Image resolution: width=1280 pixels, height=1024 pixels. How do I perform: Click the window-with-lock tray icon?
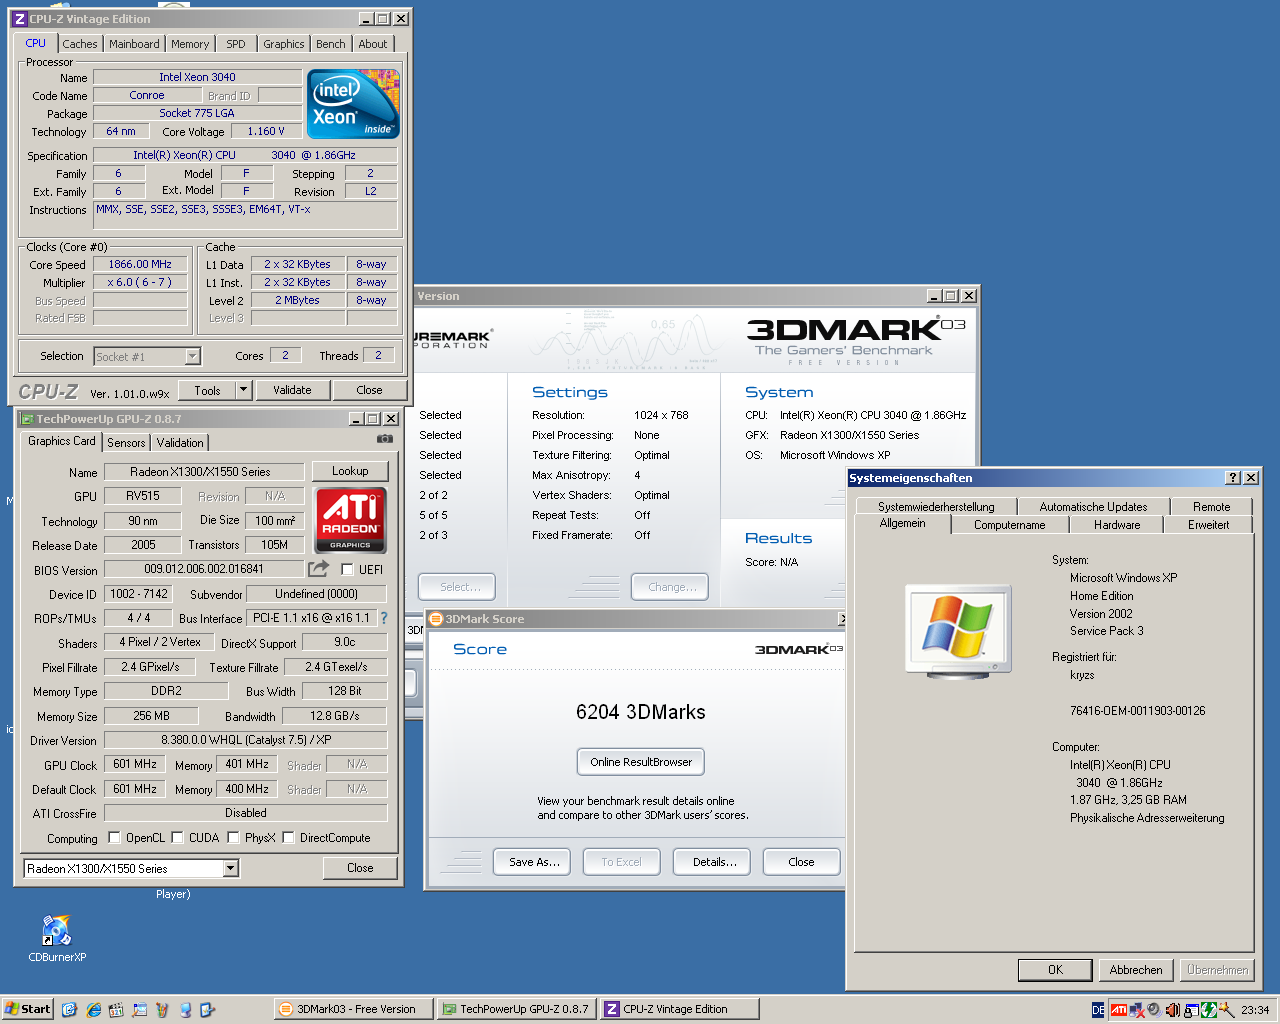[1192, 1010]
